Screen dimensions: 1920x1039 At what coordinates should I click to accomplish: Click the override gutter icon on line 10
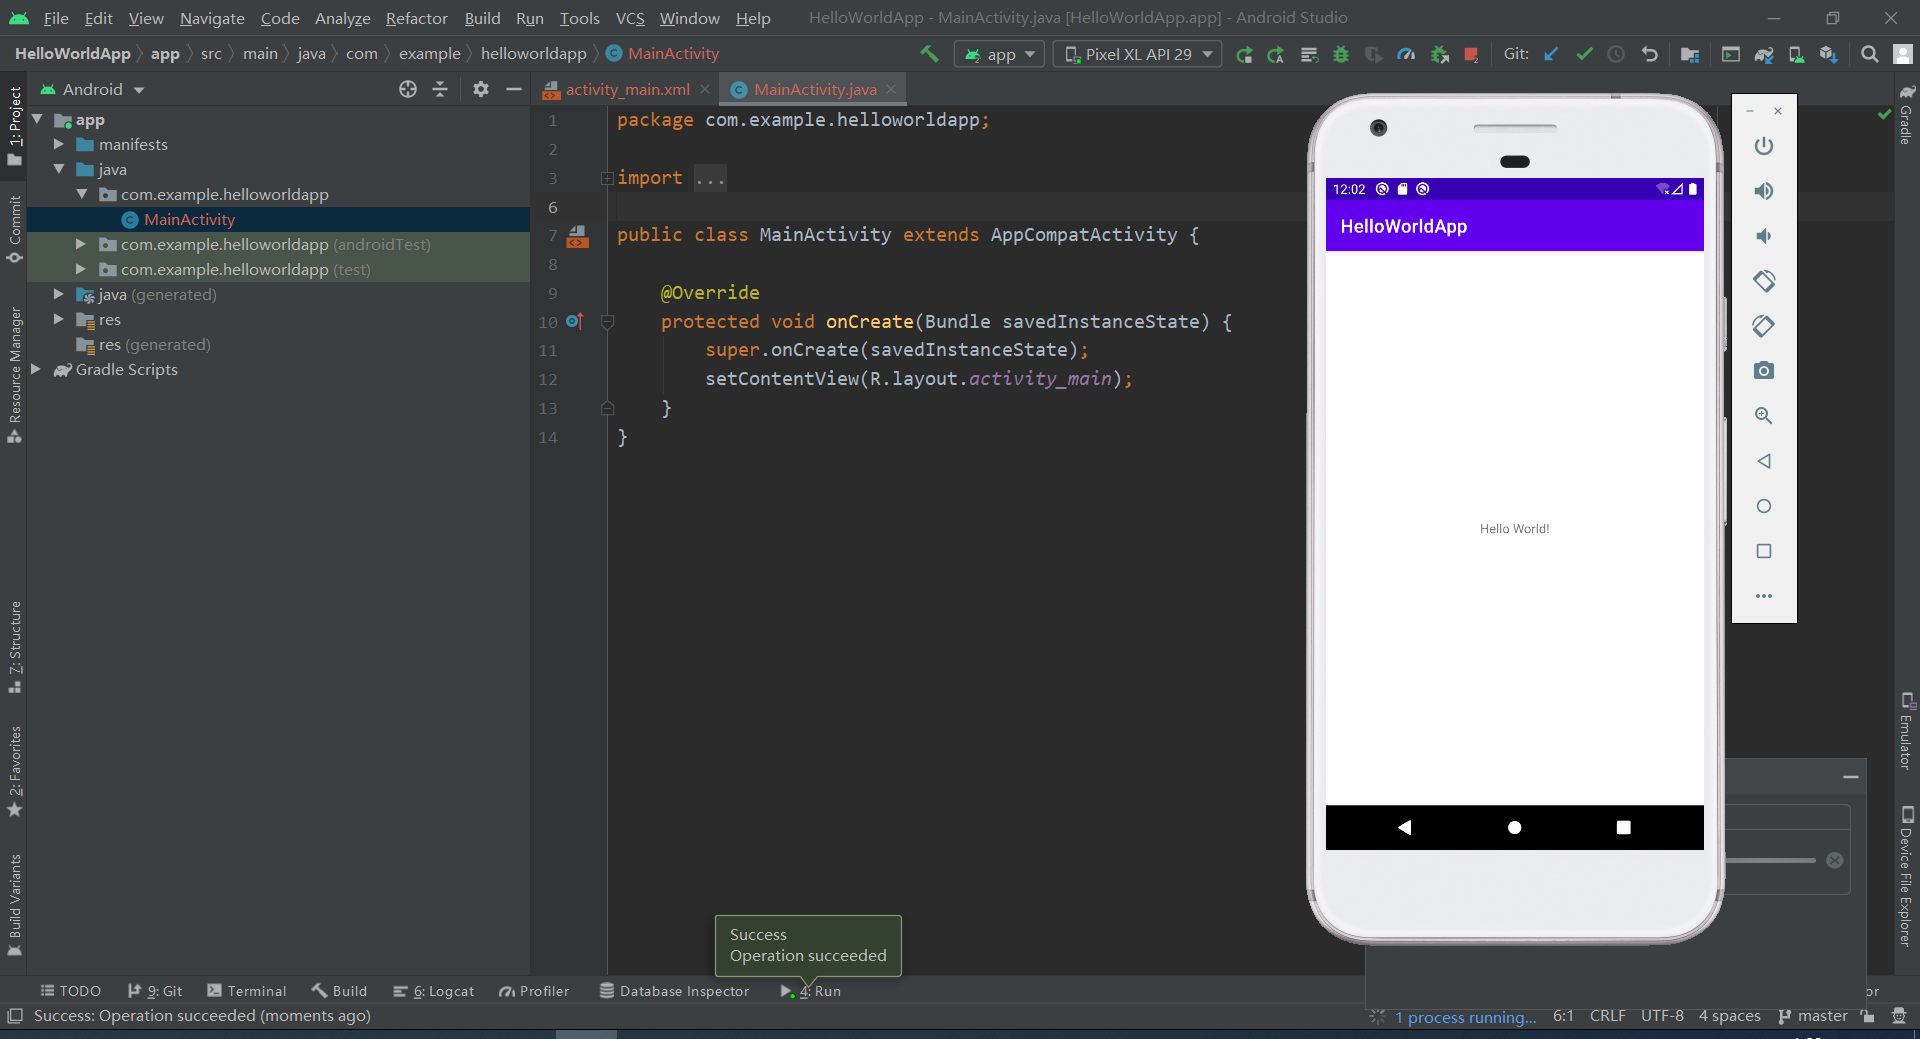pyautogui.click(x=574, y=321)
